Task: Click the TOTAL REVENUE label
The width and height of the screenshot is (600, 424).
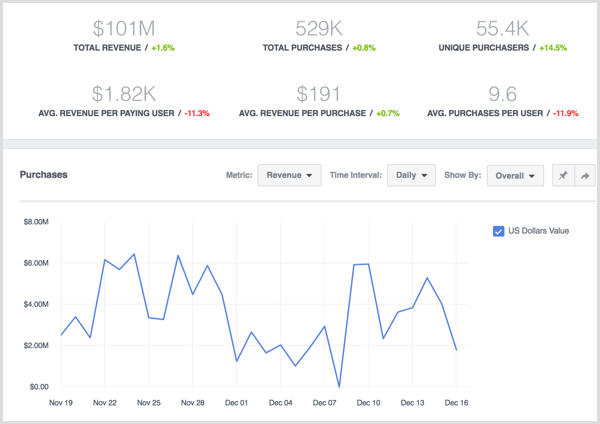Action: [x=107, y=48]
